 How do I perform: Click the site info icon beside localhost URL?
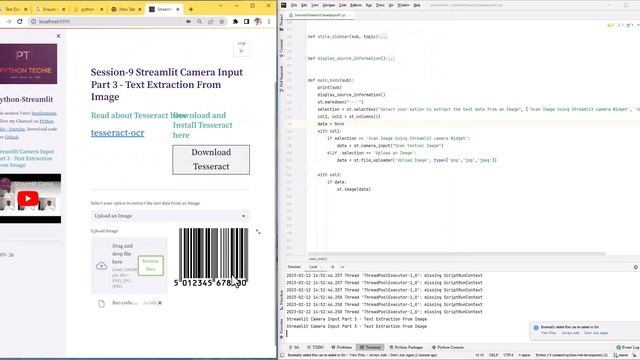pos(33,21)
